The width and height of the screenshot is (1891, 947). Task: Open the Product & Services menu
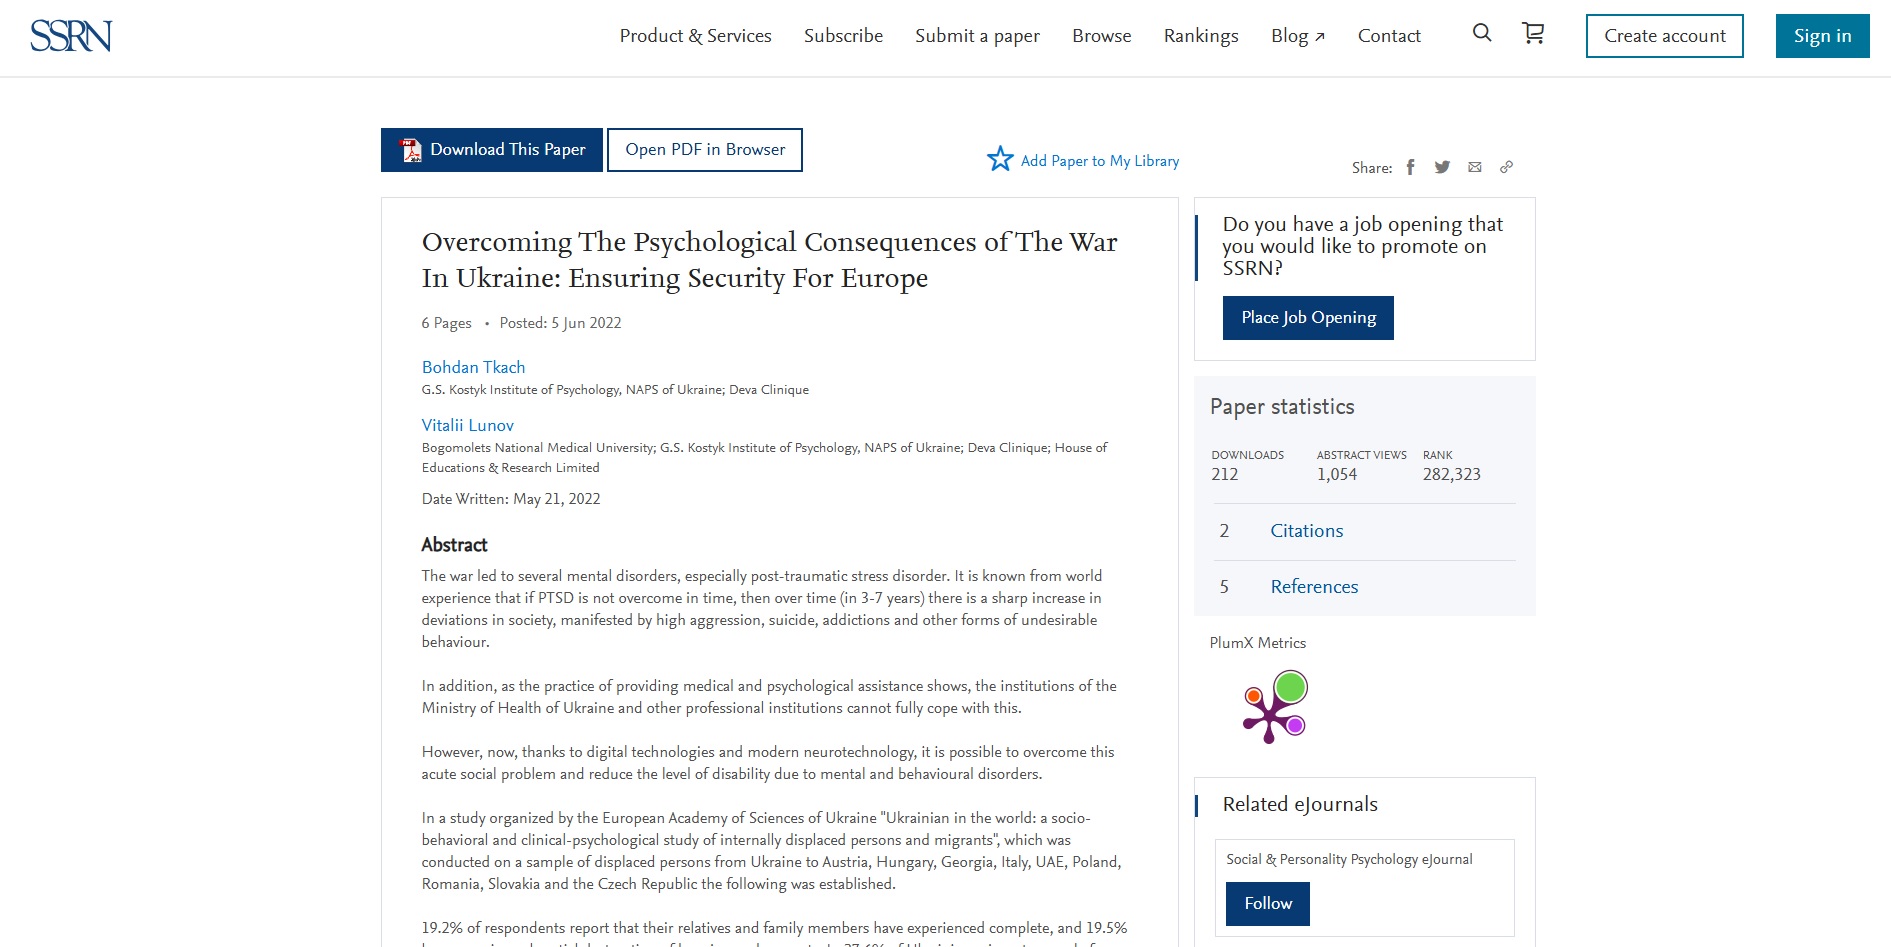tap(695, 36)
